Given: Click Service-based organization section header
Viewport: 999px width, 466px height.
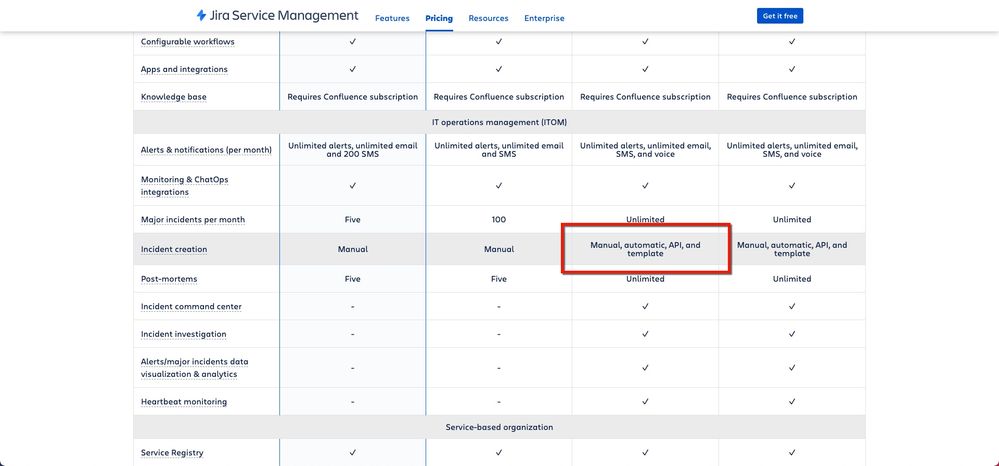Looking at the screenshot, I should [x=500, y=427].
